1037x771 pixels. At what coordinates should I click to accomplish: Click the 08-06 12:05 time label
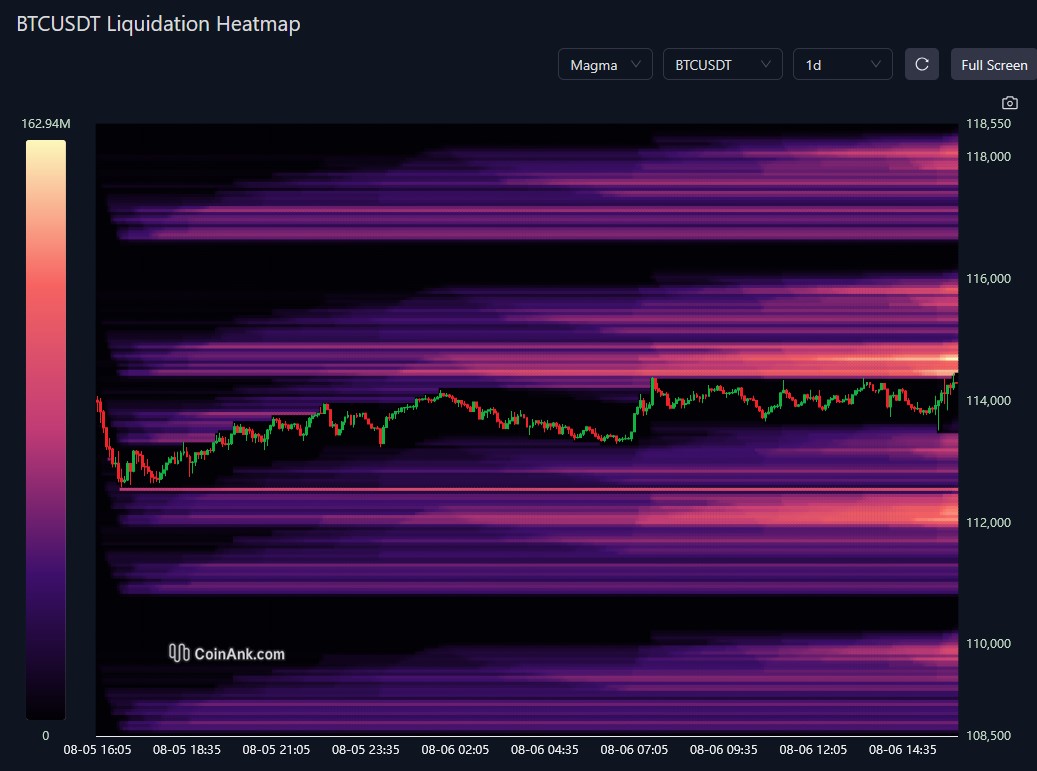click(813, 750)
